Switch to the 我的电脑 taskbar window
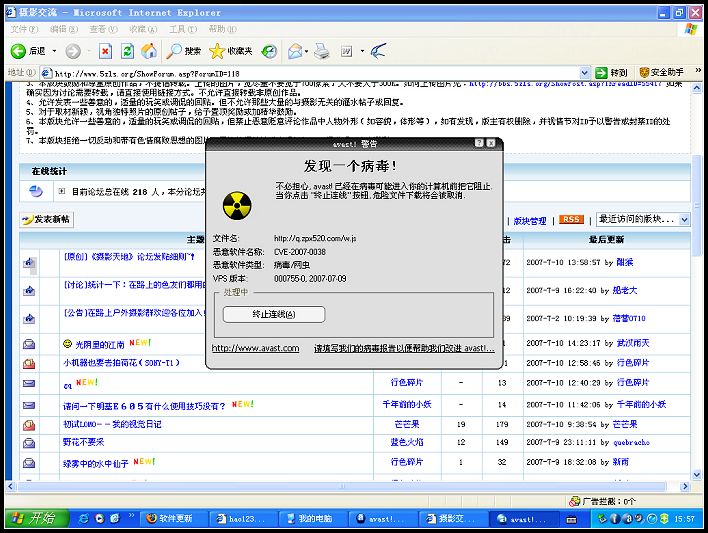 coord(313,519)
